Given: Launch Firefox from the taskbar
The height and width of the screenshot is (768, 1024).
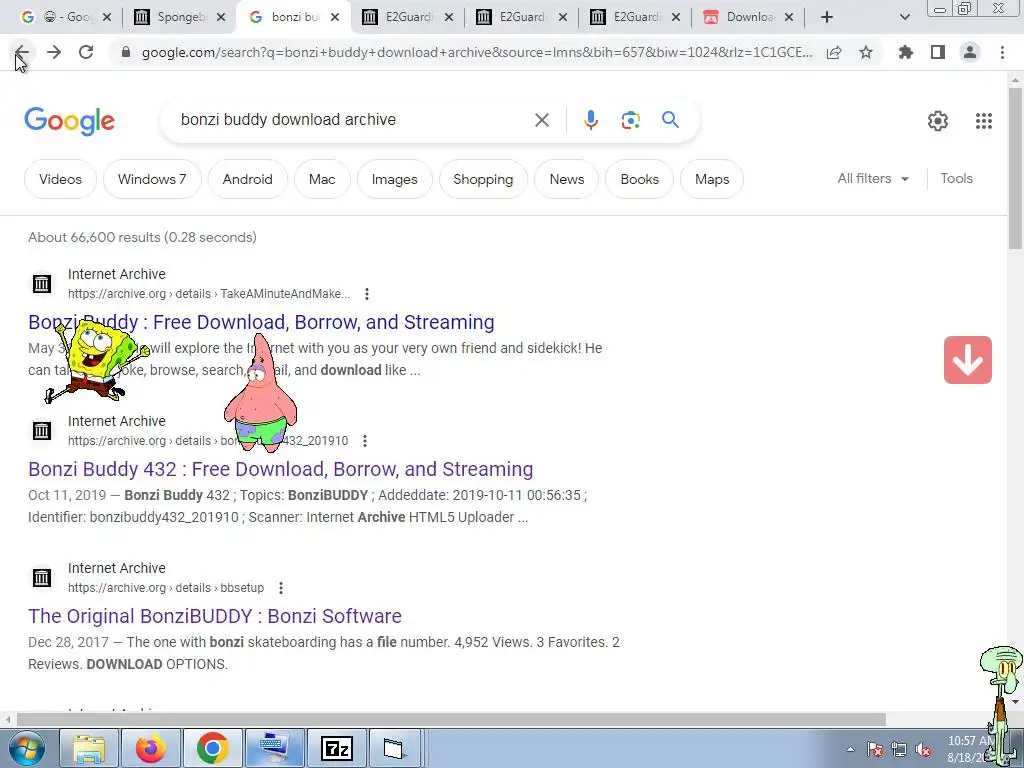Looking at the screenshot, I should tap(150, 748).
